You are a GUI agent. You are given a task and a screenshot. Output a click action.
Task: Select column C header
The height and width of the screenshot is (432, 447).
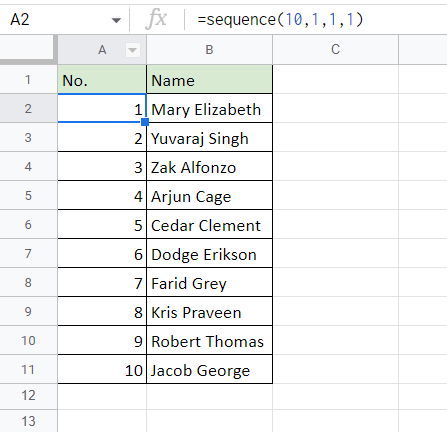(x=335, y=50)
